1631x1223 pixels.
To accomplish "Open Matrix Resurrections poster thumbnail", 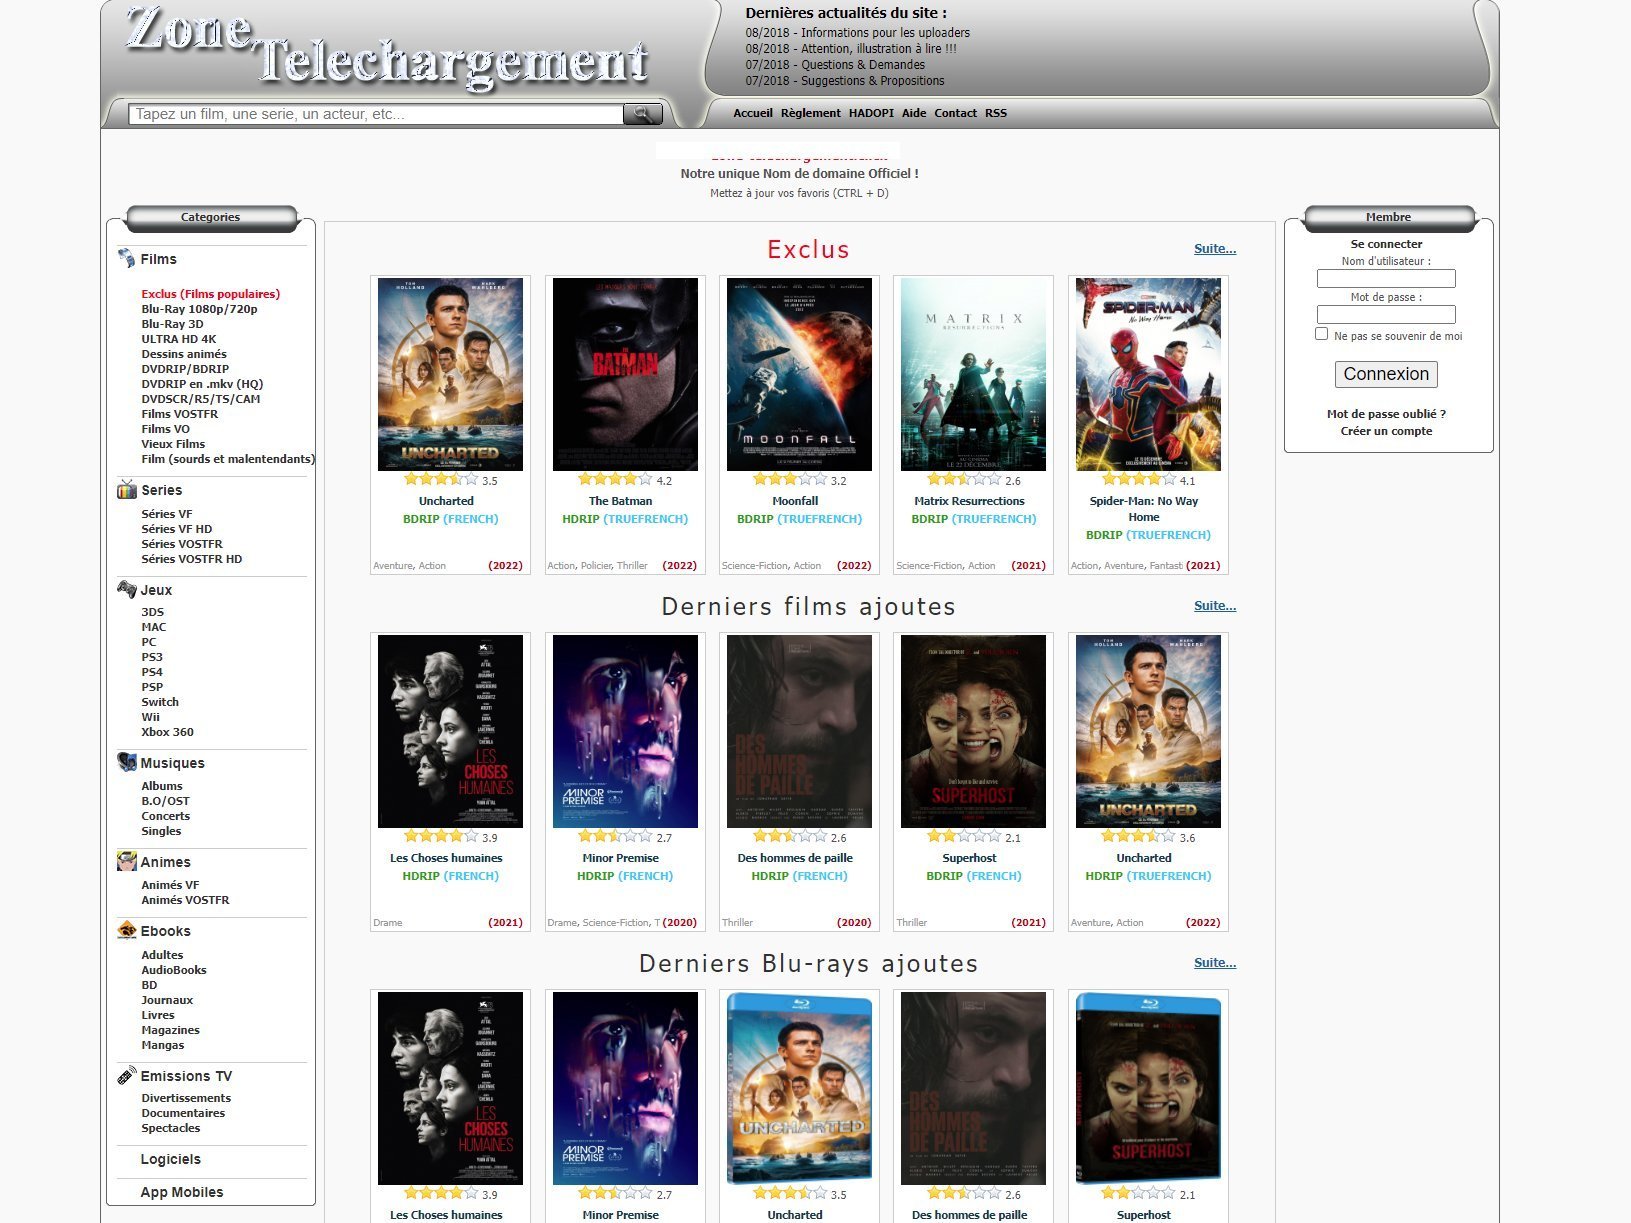I will (x=973, y=374).
